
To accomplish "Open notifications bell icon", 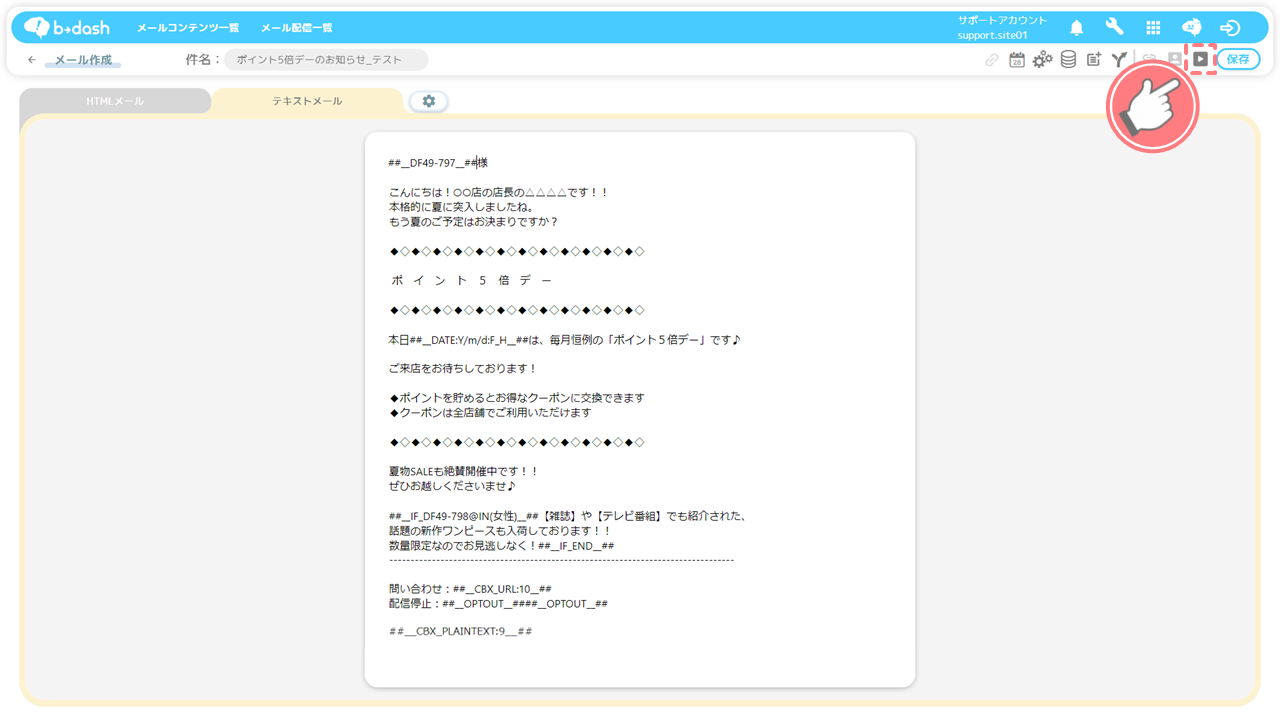I will coord(1076,28).
